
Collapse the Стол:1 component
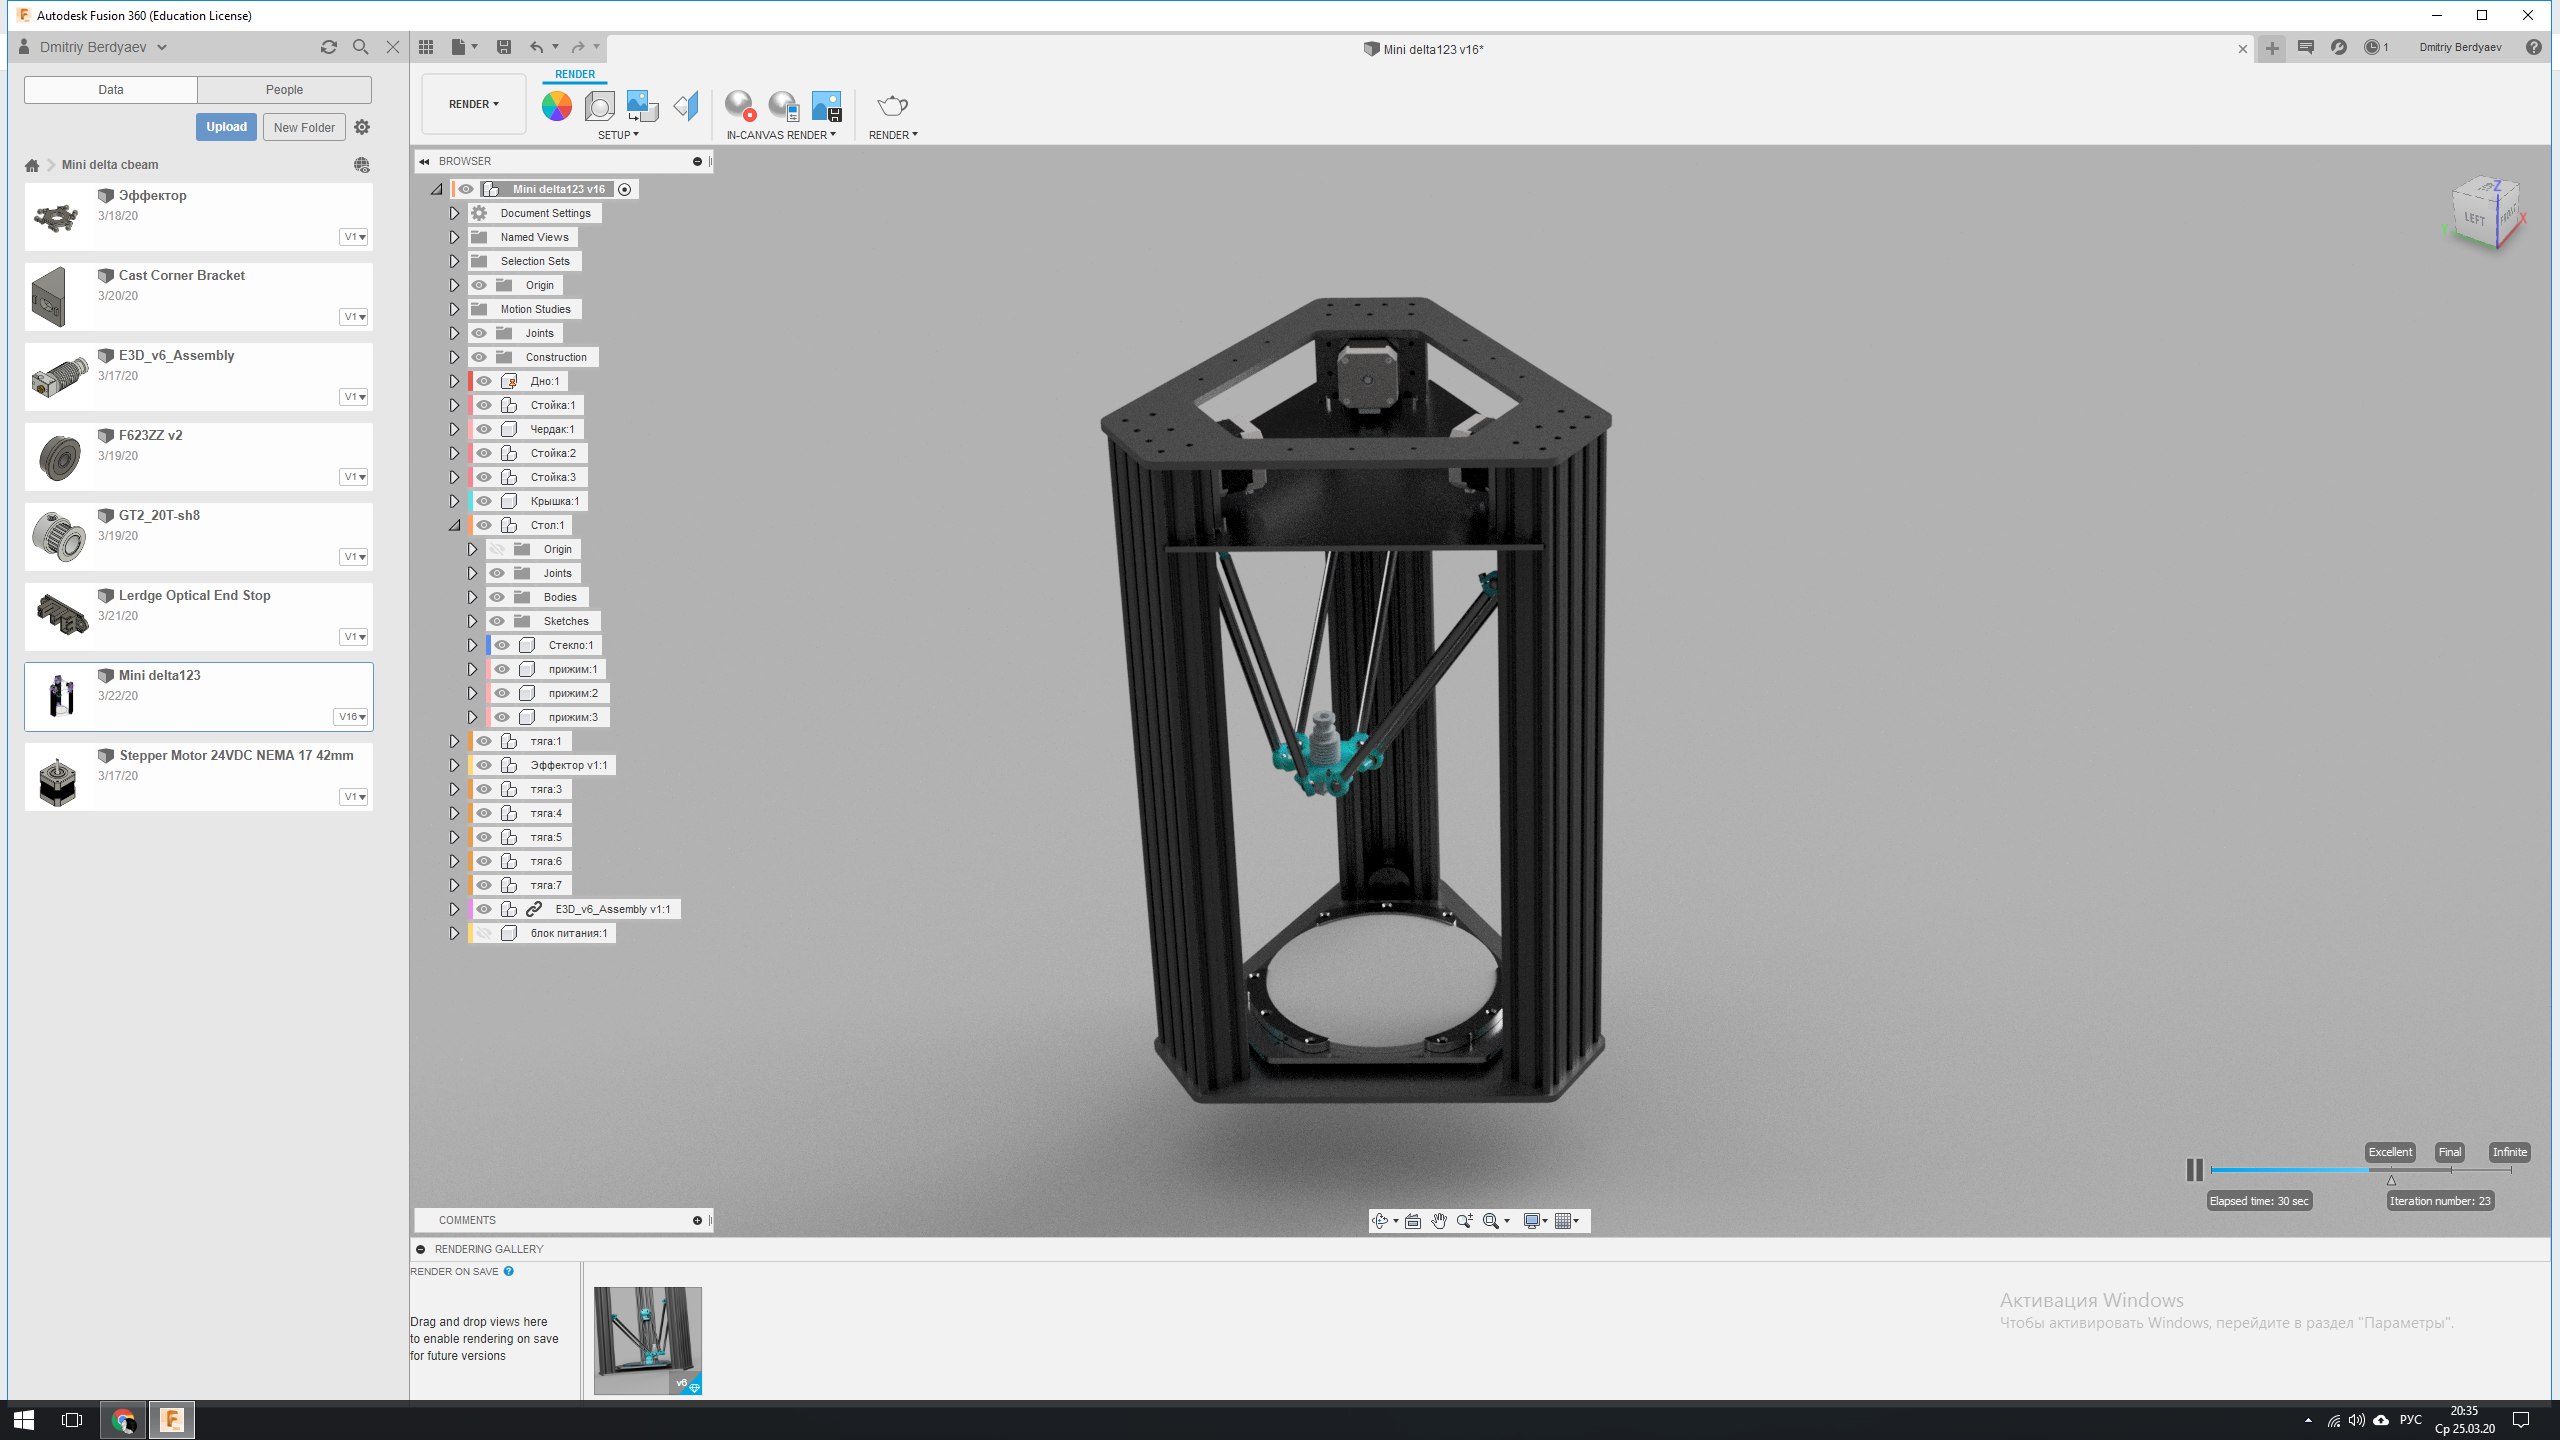(454, 525)
